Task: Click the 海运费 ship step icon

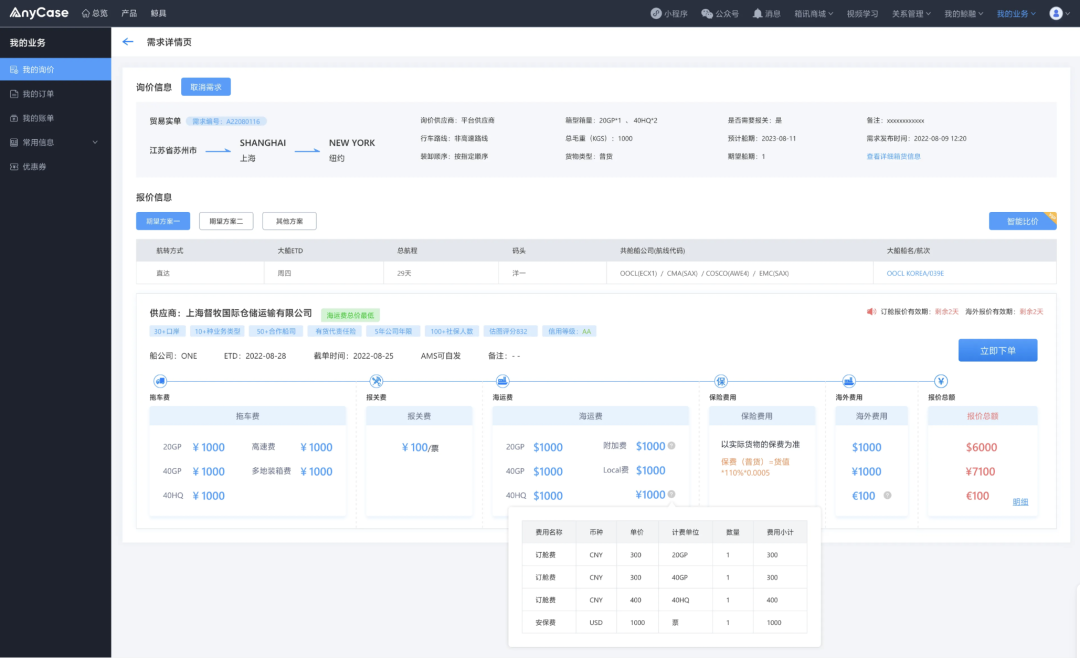Action: pos(503,380)
